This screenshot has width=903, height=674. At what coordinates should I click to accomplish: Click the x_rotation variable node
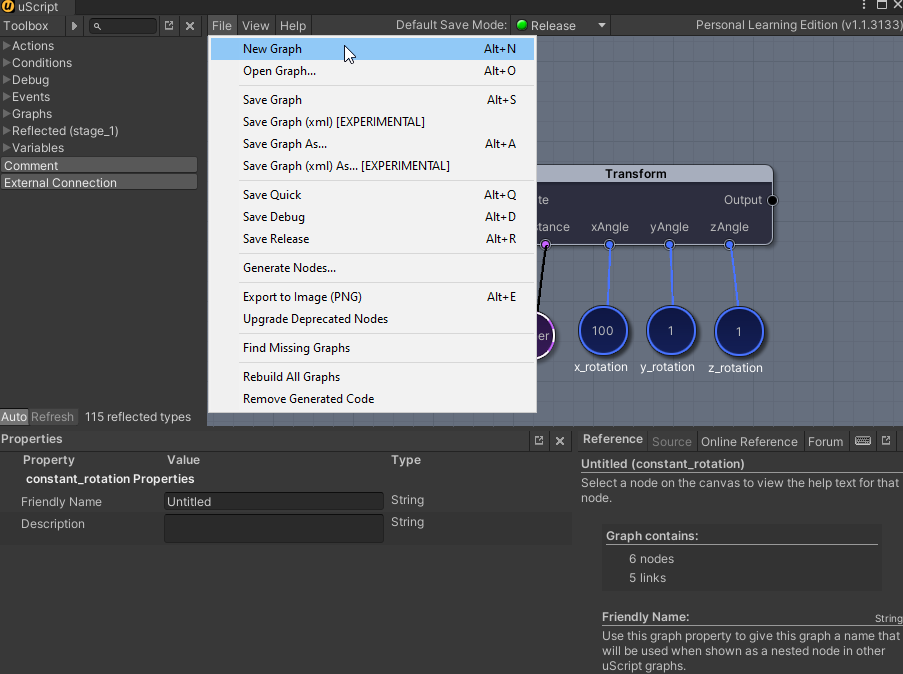point(602,331)
